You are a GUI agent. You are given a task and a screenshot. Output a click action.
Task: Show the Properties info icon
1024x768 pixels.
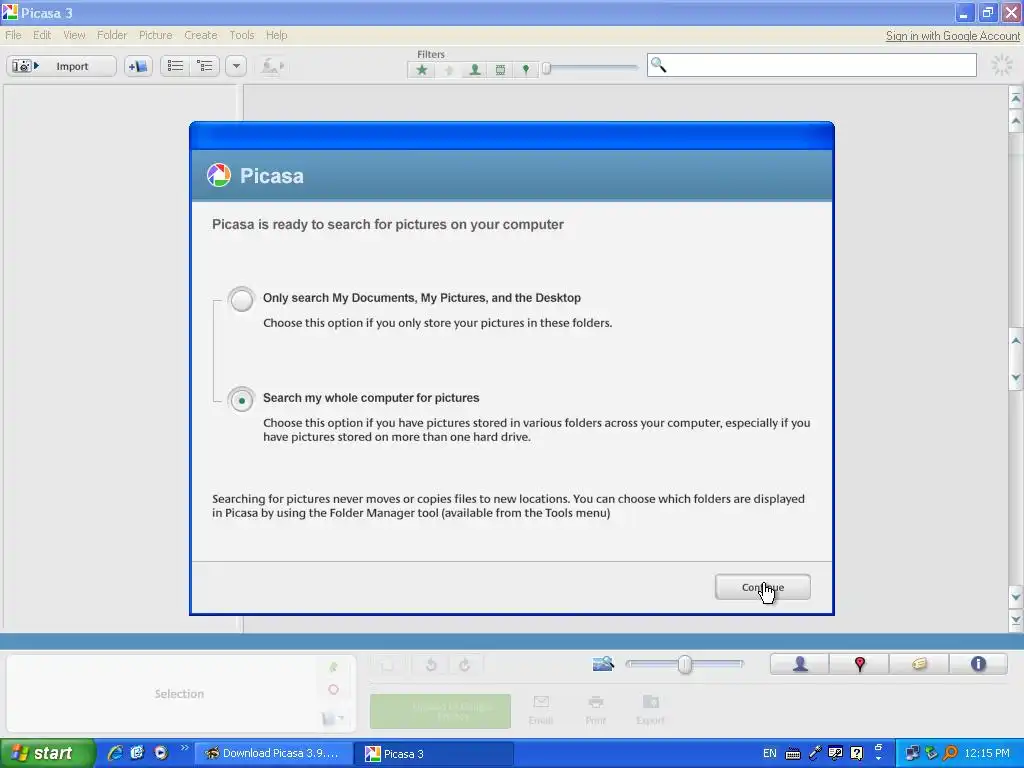pos(978,664)
